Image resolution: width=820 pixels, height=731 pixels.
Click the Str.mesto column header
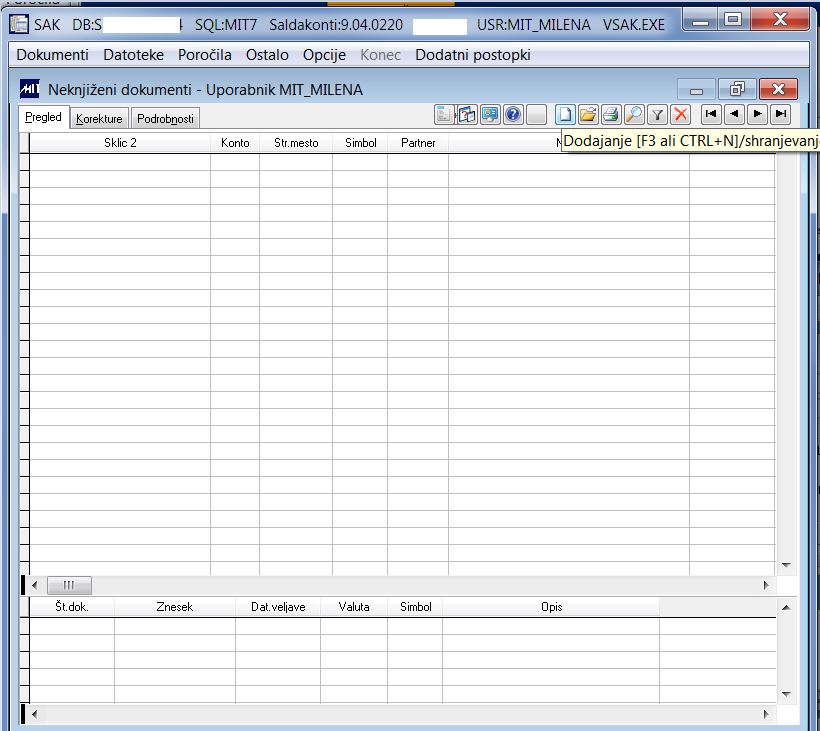[296, 143]
